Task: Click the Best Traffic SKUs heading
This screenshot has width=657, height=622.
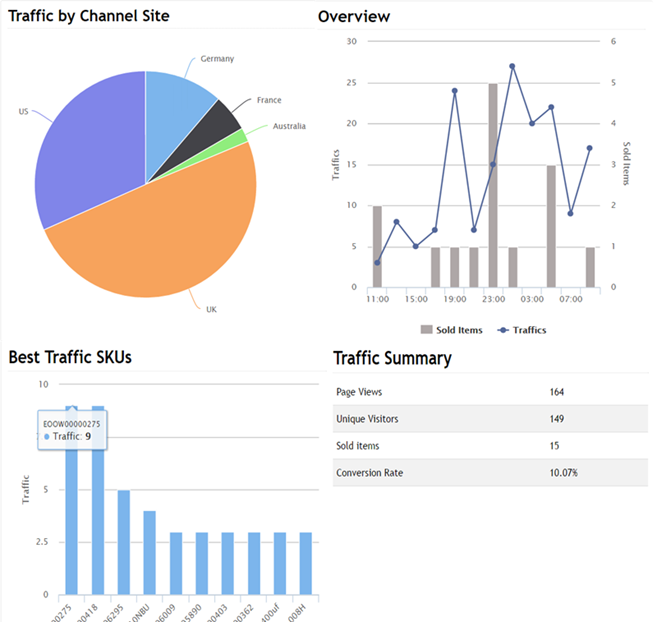Action: 70,357
